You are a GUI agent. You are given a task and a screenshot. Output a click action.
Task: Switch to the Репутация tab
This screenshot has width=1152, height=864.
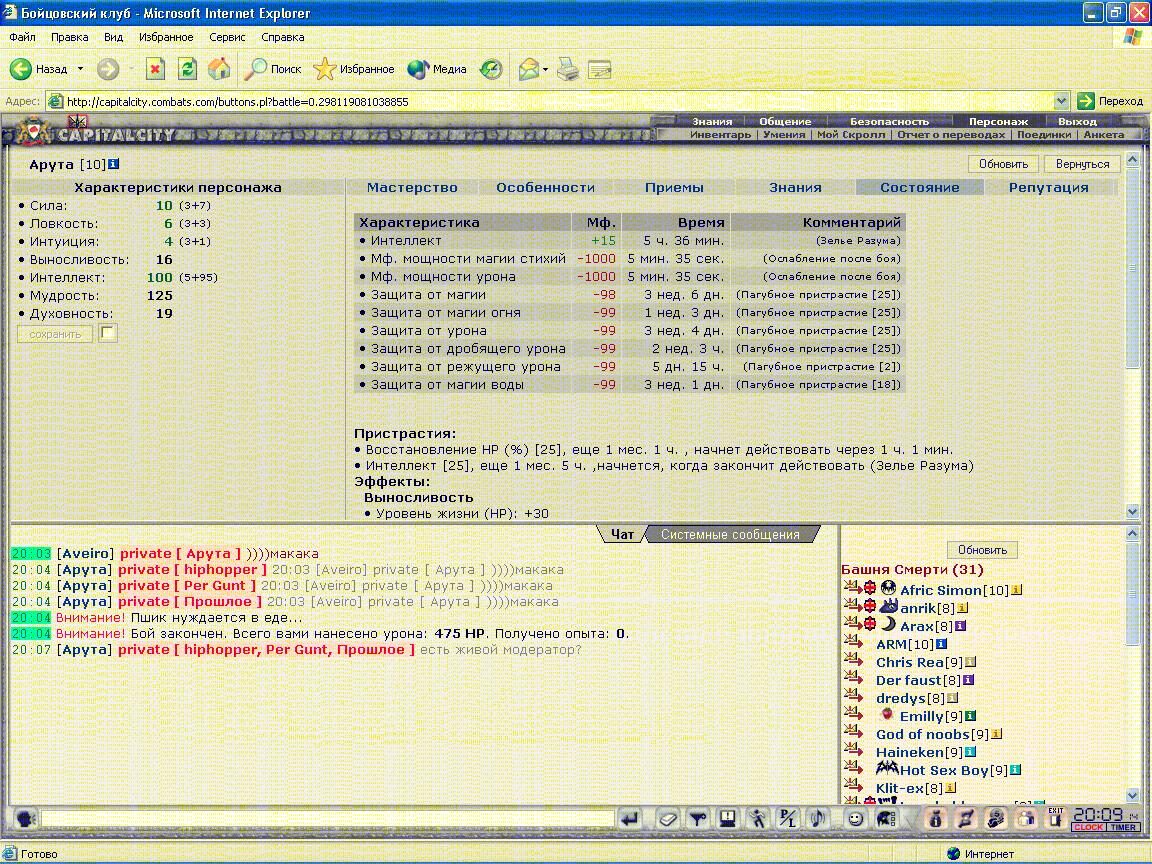pyautogui.click(x=1048, y=187)
